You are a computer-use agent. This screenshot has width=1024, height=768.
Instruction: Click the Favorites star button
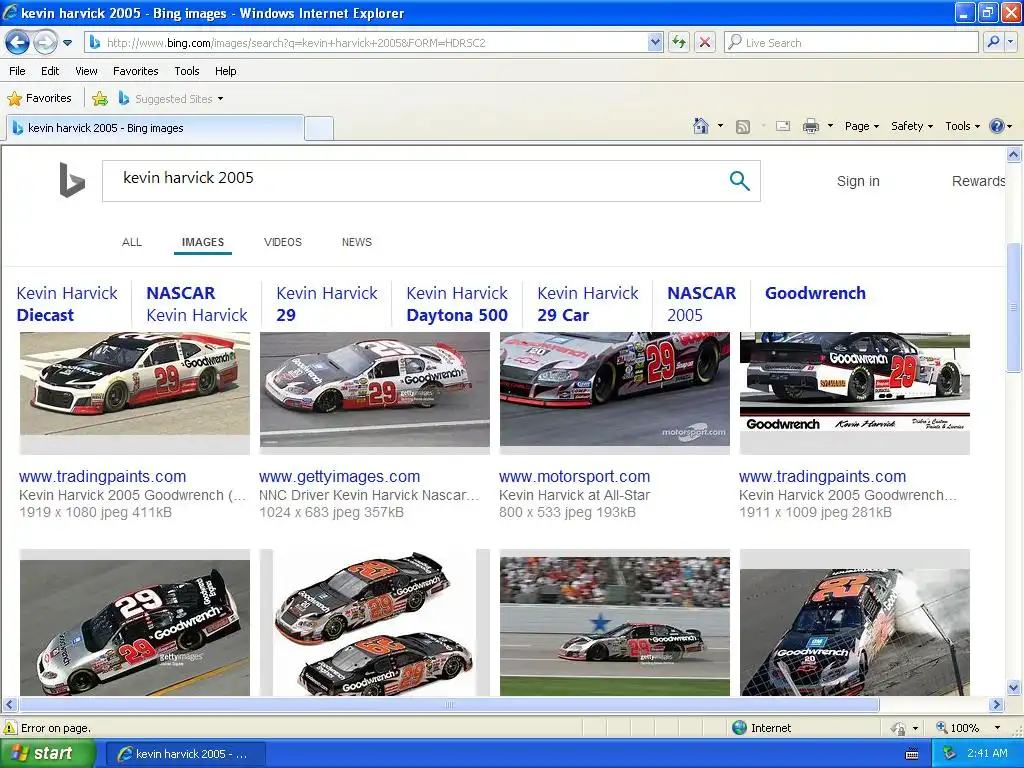point(39,99)
